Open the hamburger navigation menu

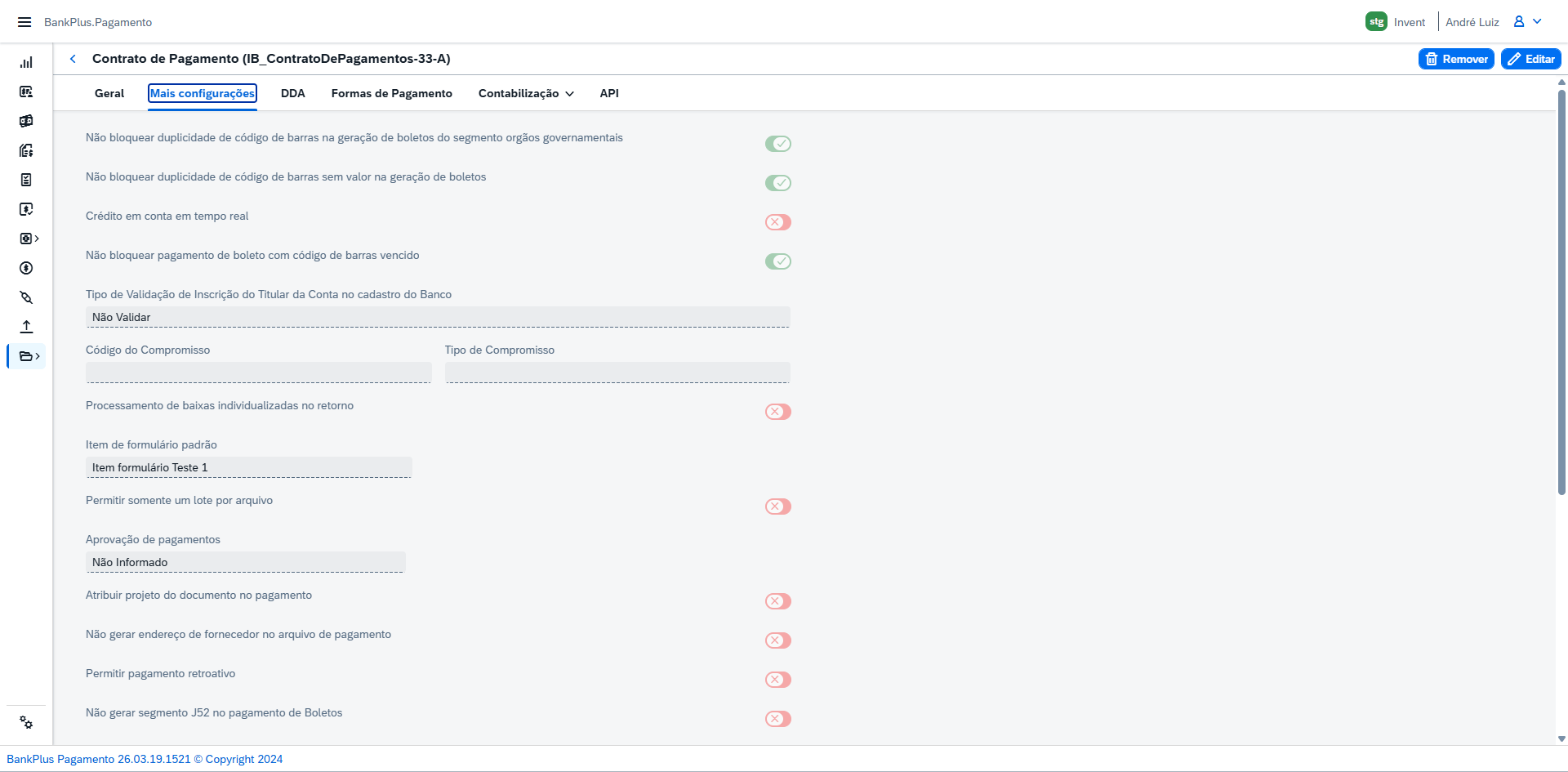point(25,22)
